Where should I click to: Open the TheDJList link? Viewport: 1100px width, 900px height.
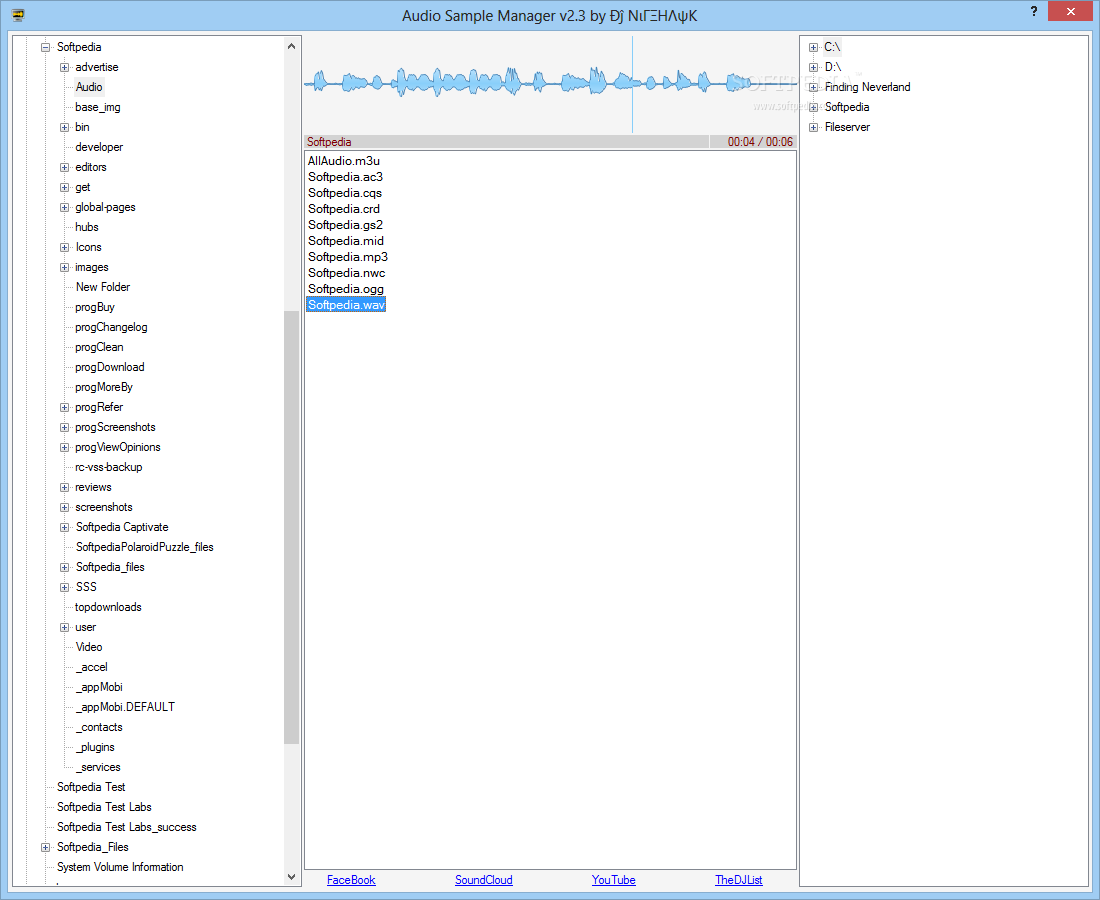738,880
